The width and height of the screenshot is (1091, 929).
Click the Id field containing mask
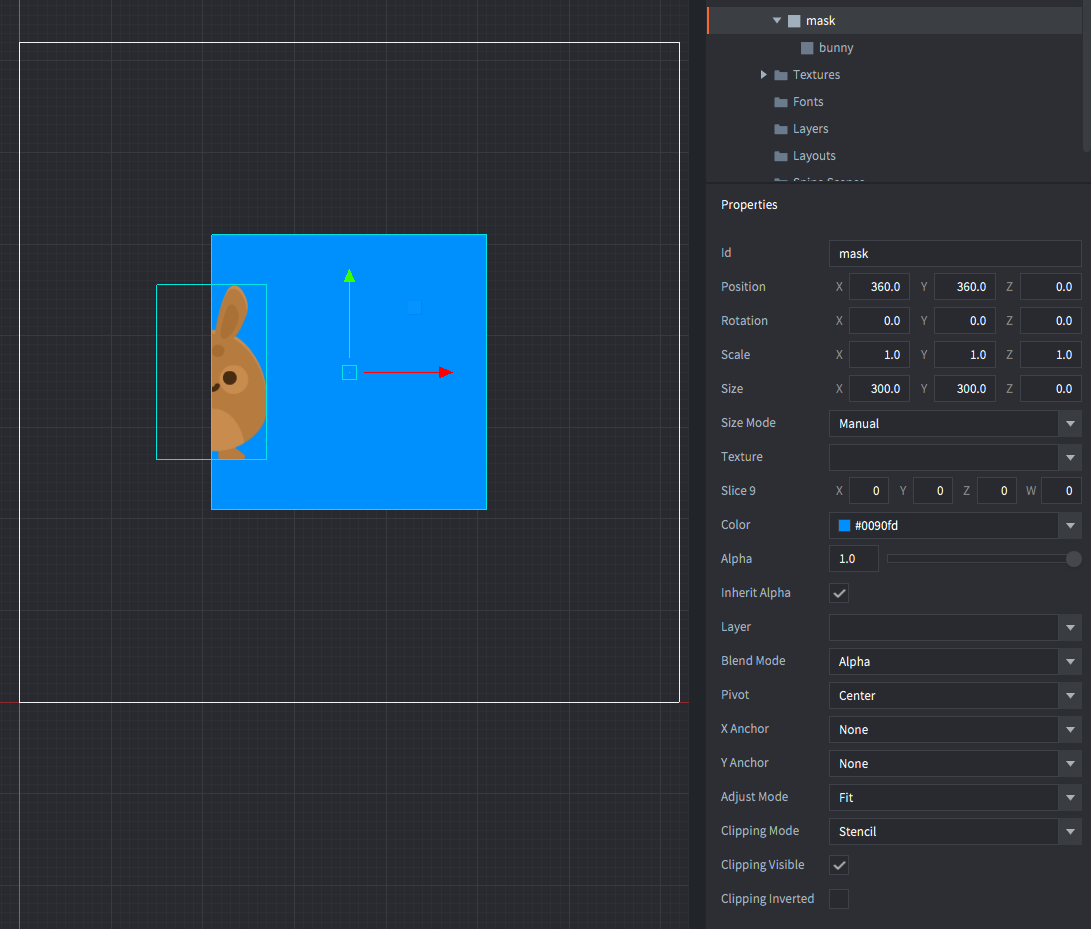point(955,254)
